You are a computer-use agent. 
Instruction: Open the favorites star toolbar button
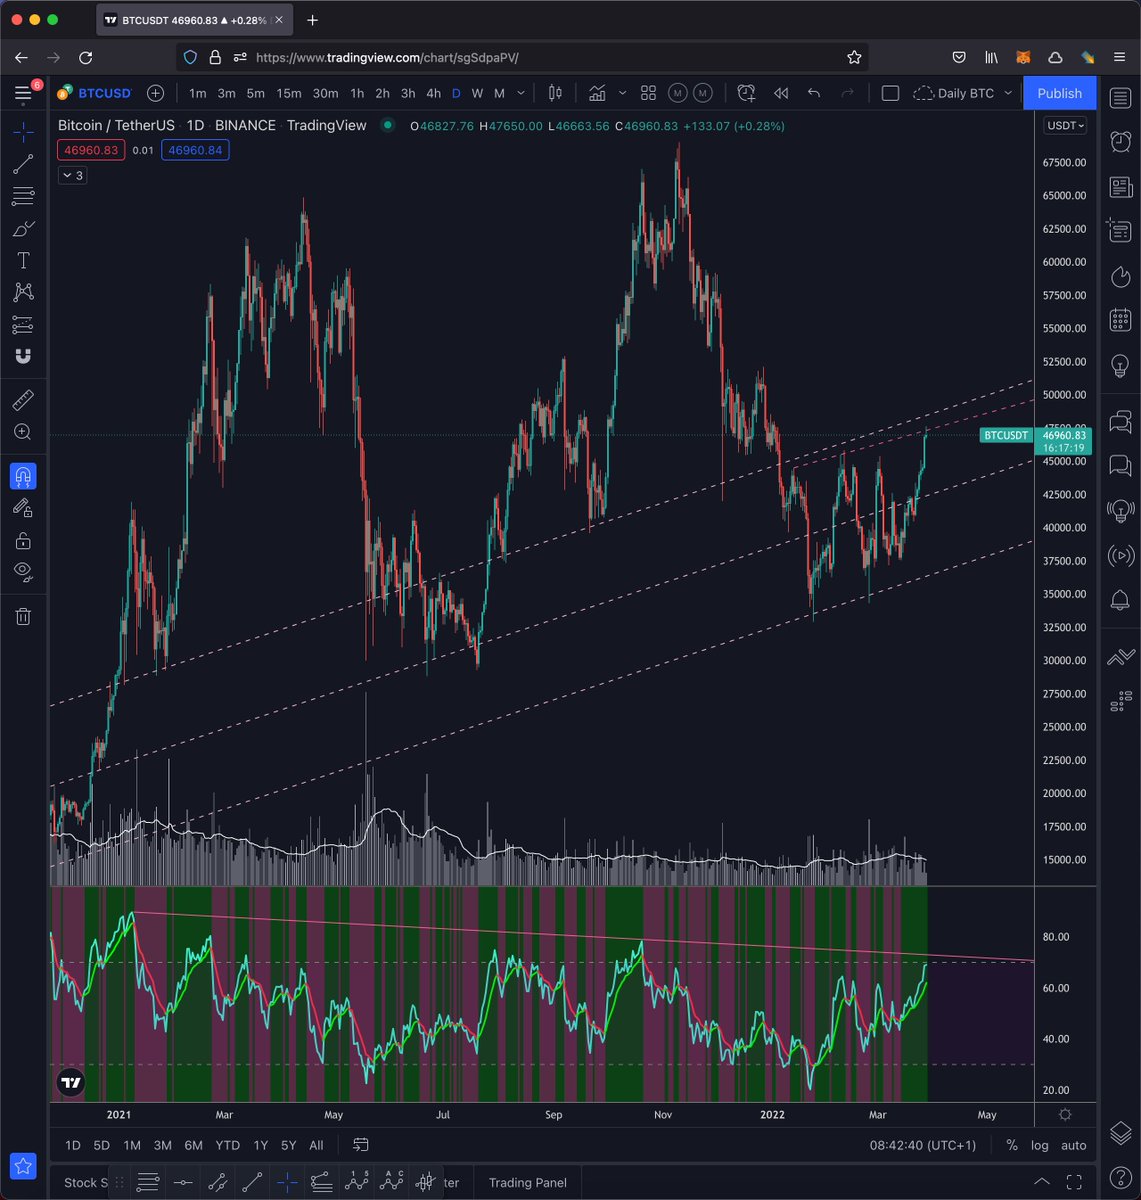[24, 1166]
